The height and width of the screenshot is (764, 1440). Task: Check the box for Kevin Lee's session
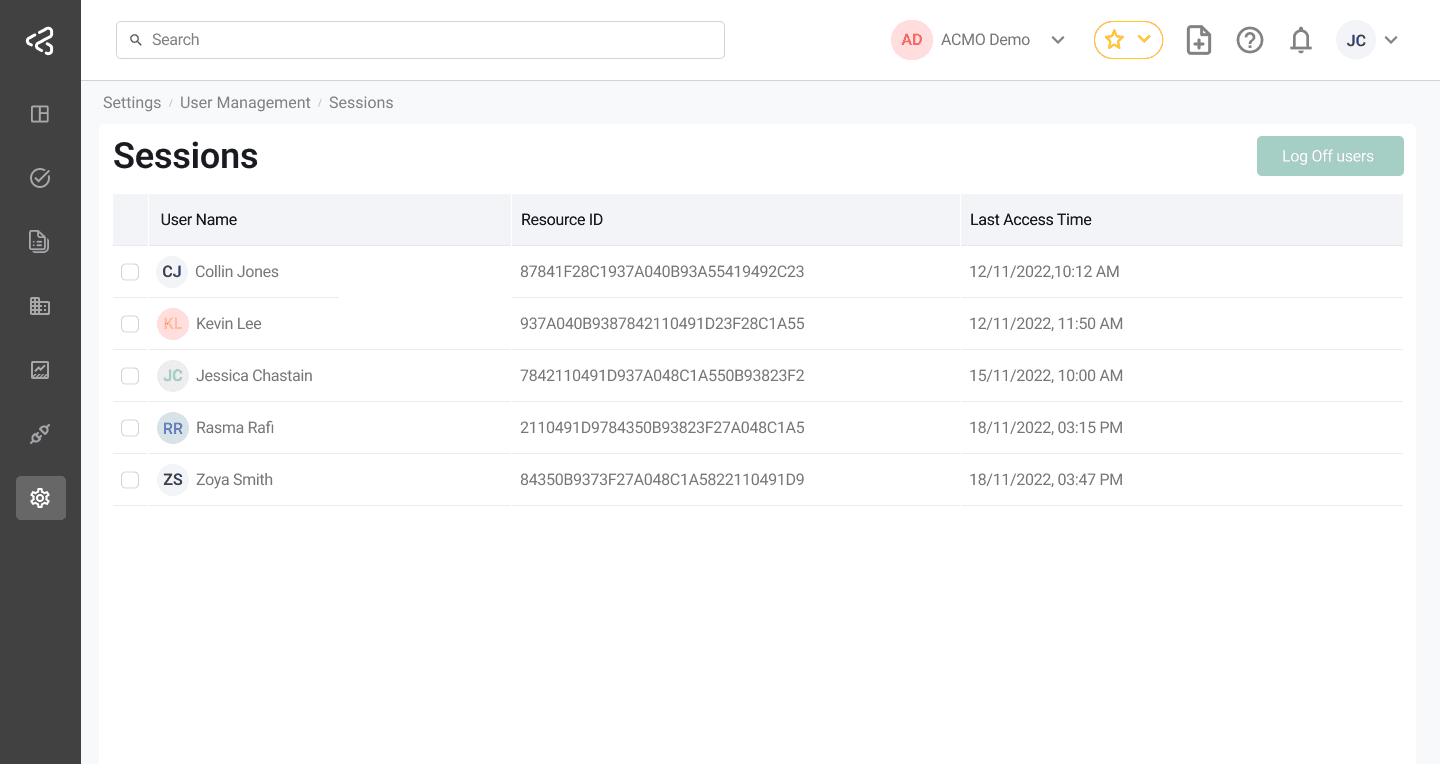point(130,323)
